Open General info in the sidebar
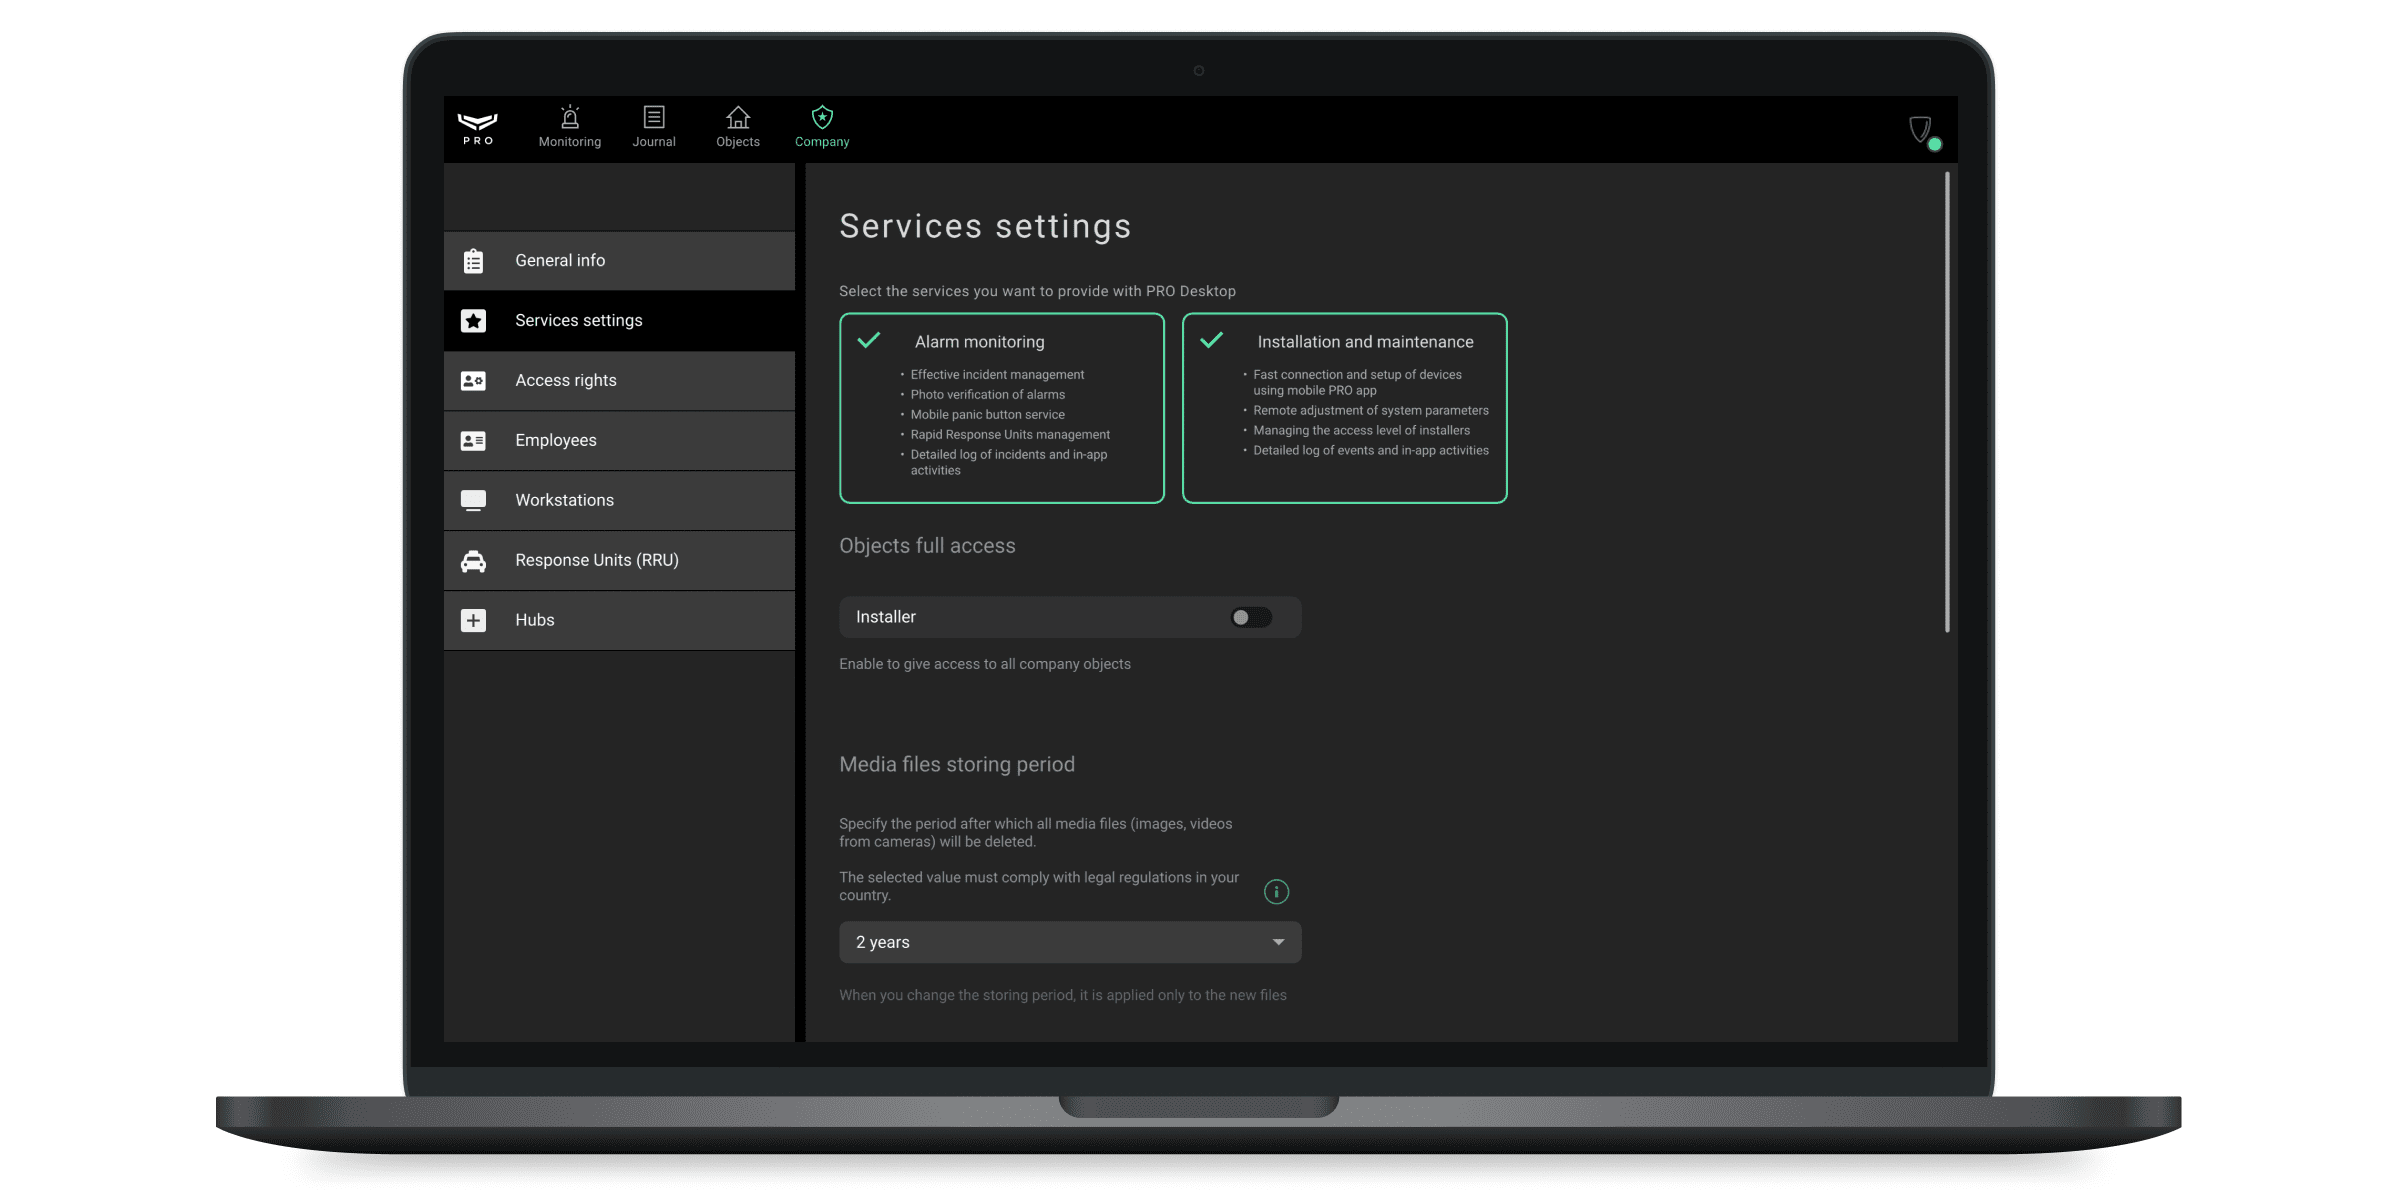2400x1200 pixels. coord(619,261)
